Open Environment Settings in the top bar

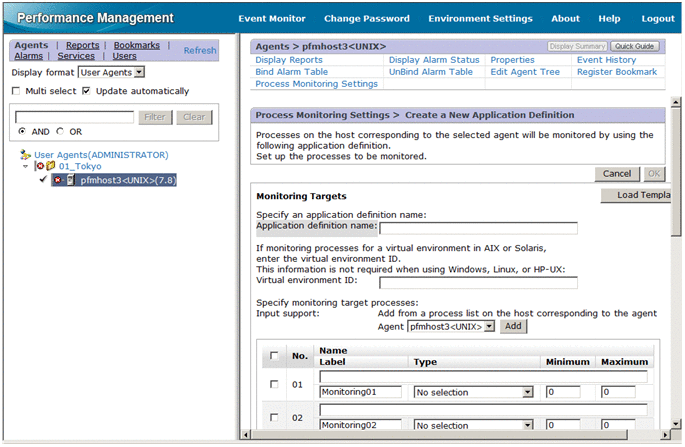click(480, 19)
